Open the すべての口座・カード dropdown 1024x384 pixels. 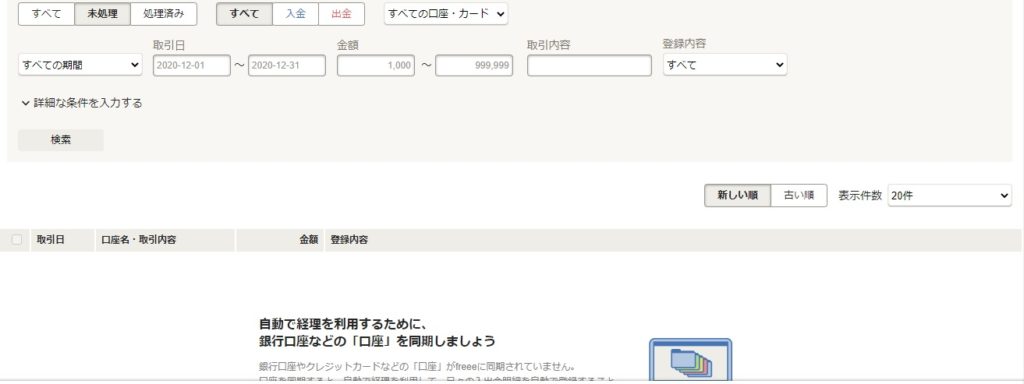pyautogui.click(x=446, y=14)
